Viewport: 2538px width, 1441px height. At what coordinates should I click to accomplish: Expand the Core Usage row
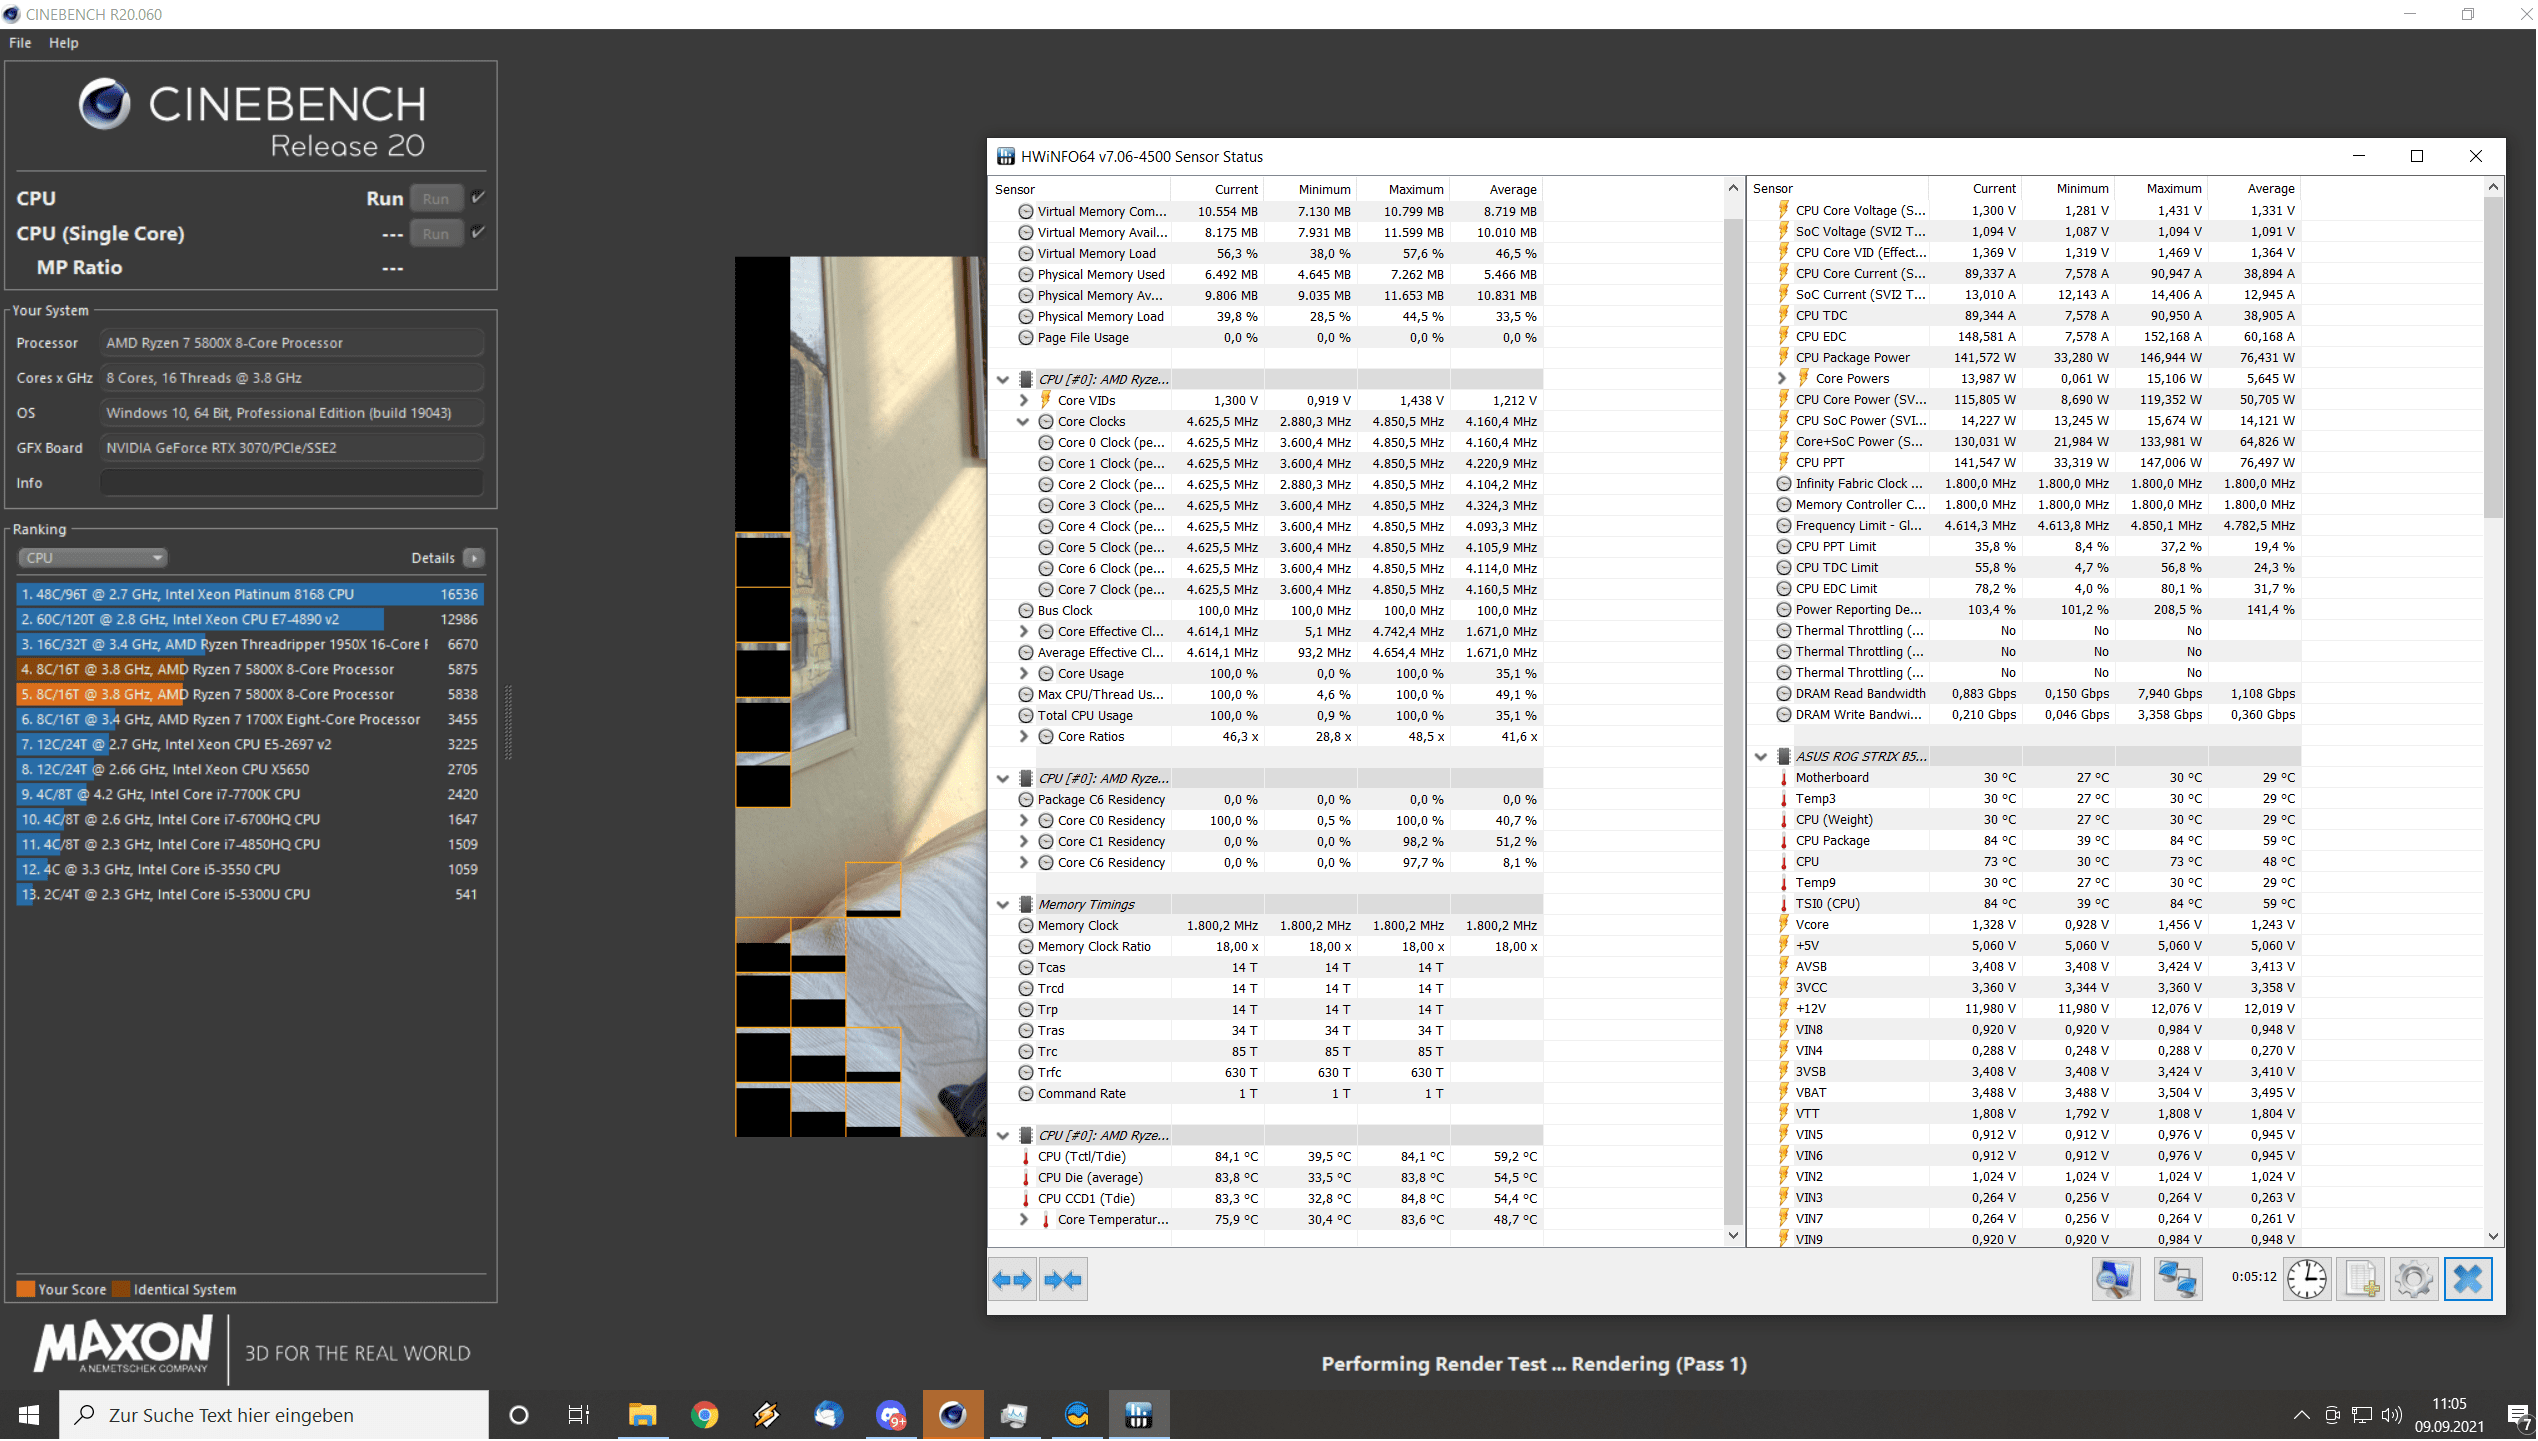[1023, 674]
